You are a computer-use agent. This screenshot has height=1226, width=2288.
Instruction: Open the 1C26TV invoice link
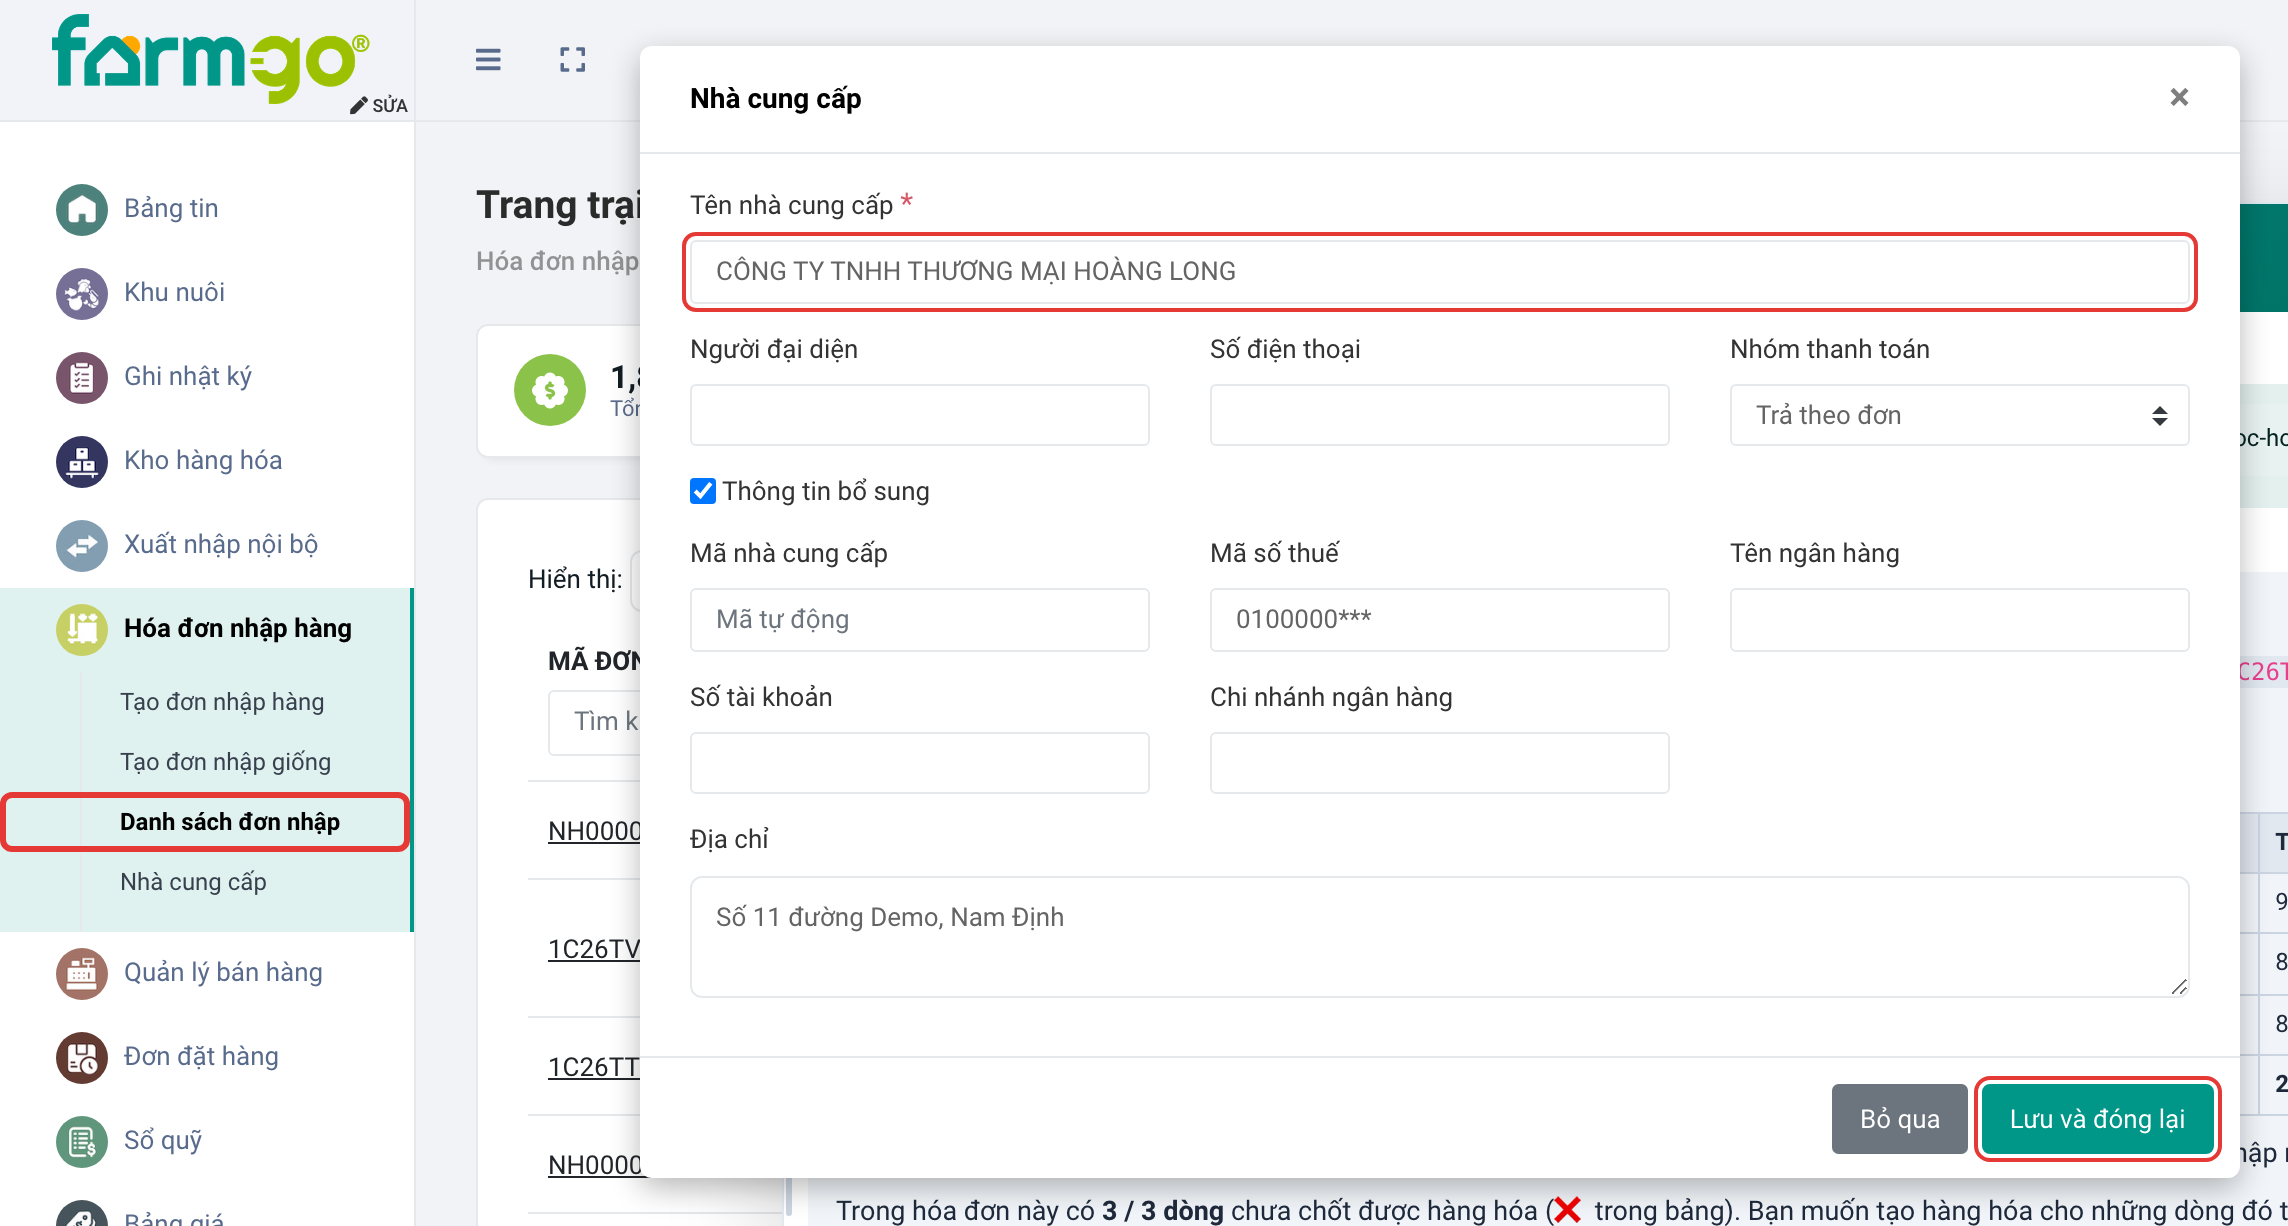(594, 949)
